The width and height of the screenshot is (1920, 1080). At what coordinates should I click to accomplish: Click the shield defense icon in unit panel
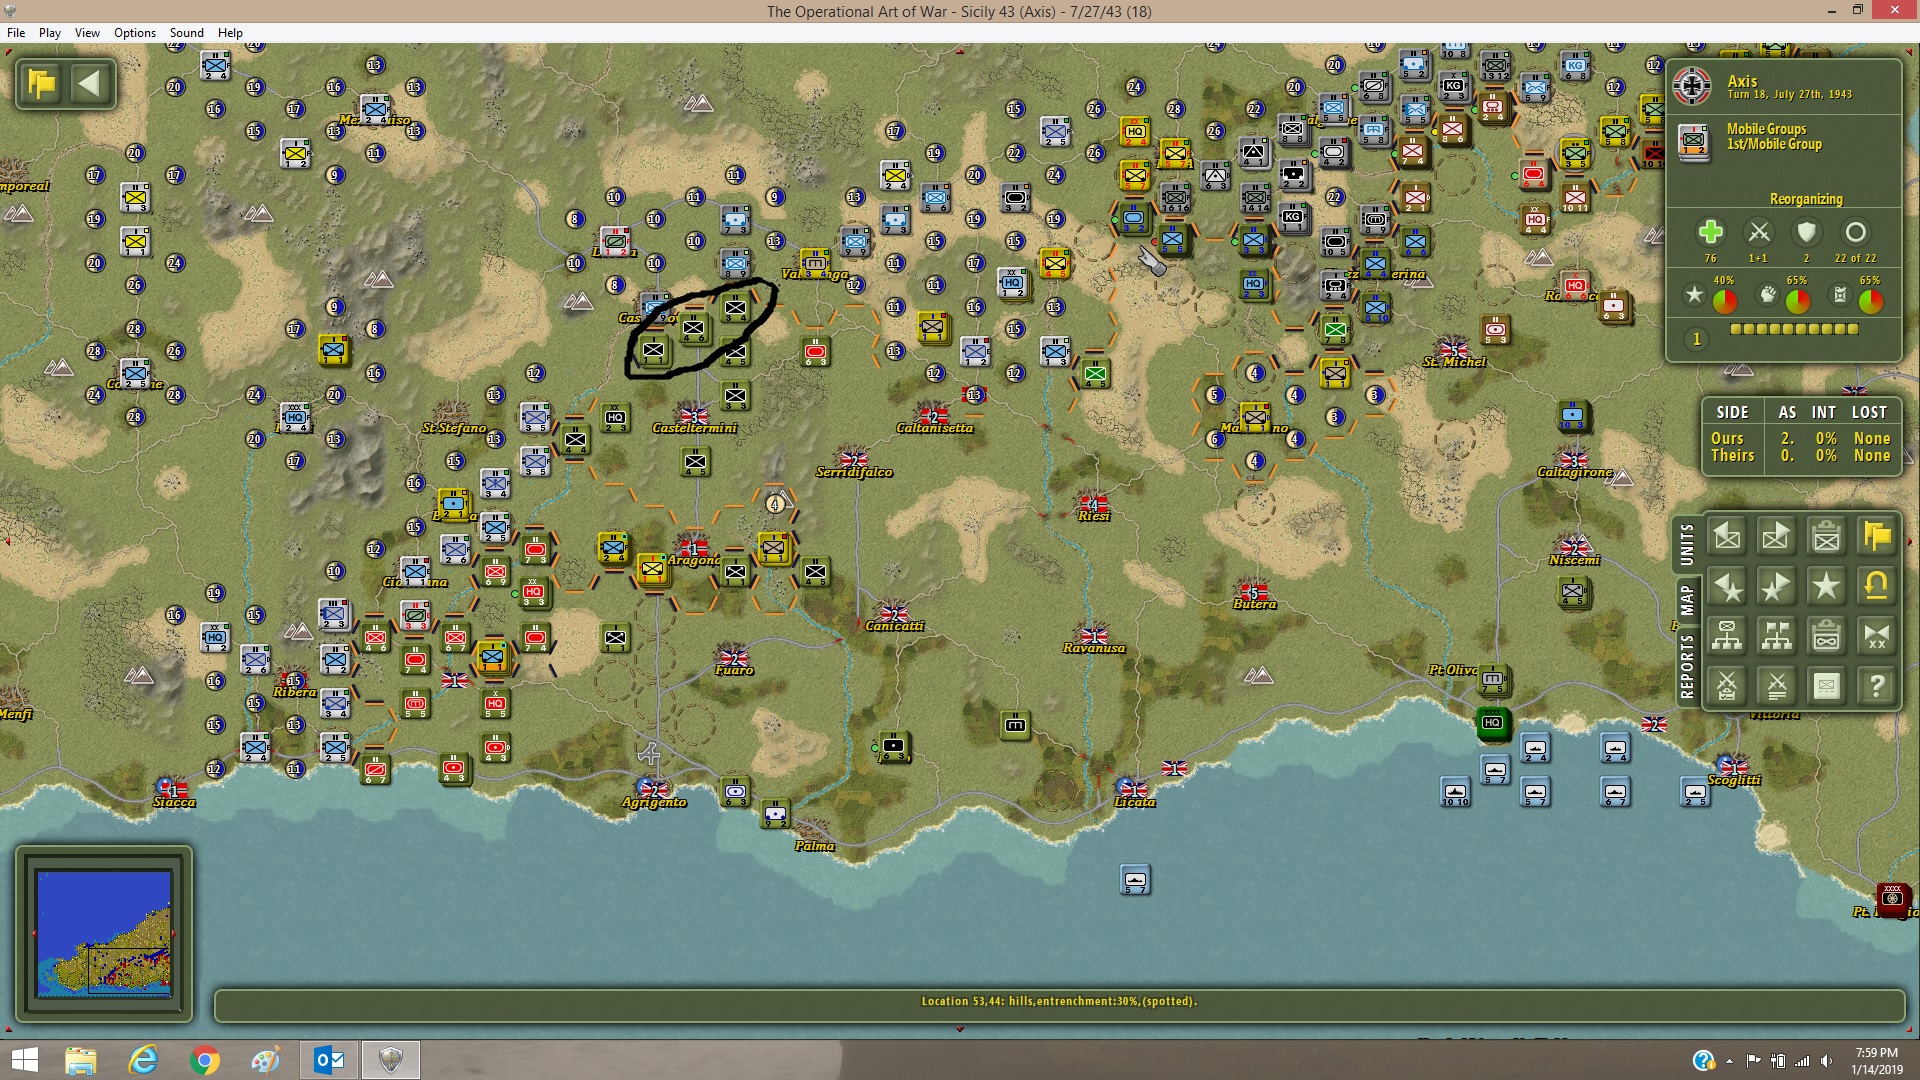tap(1806, 233)
